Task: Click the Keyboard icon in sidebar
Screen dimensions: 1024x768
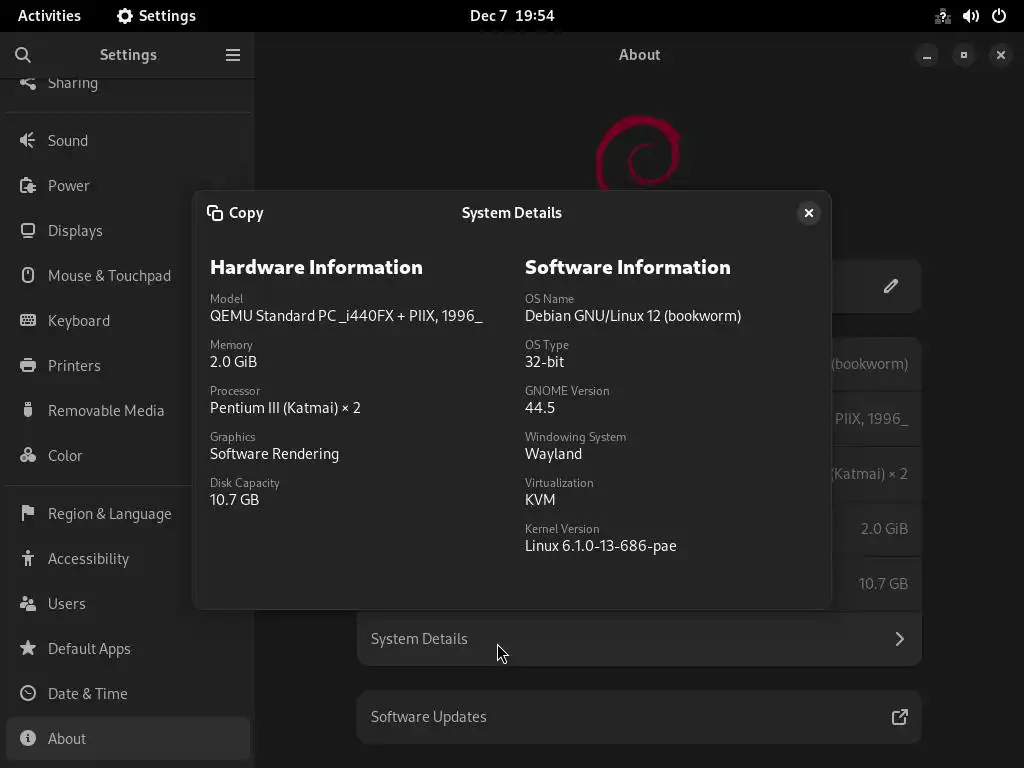Action: click(x=27, y=320)
